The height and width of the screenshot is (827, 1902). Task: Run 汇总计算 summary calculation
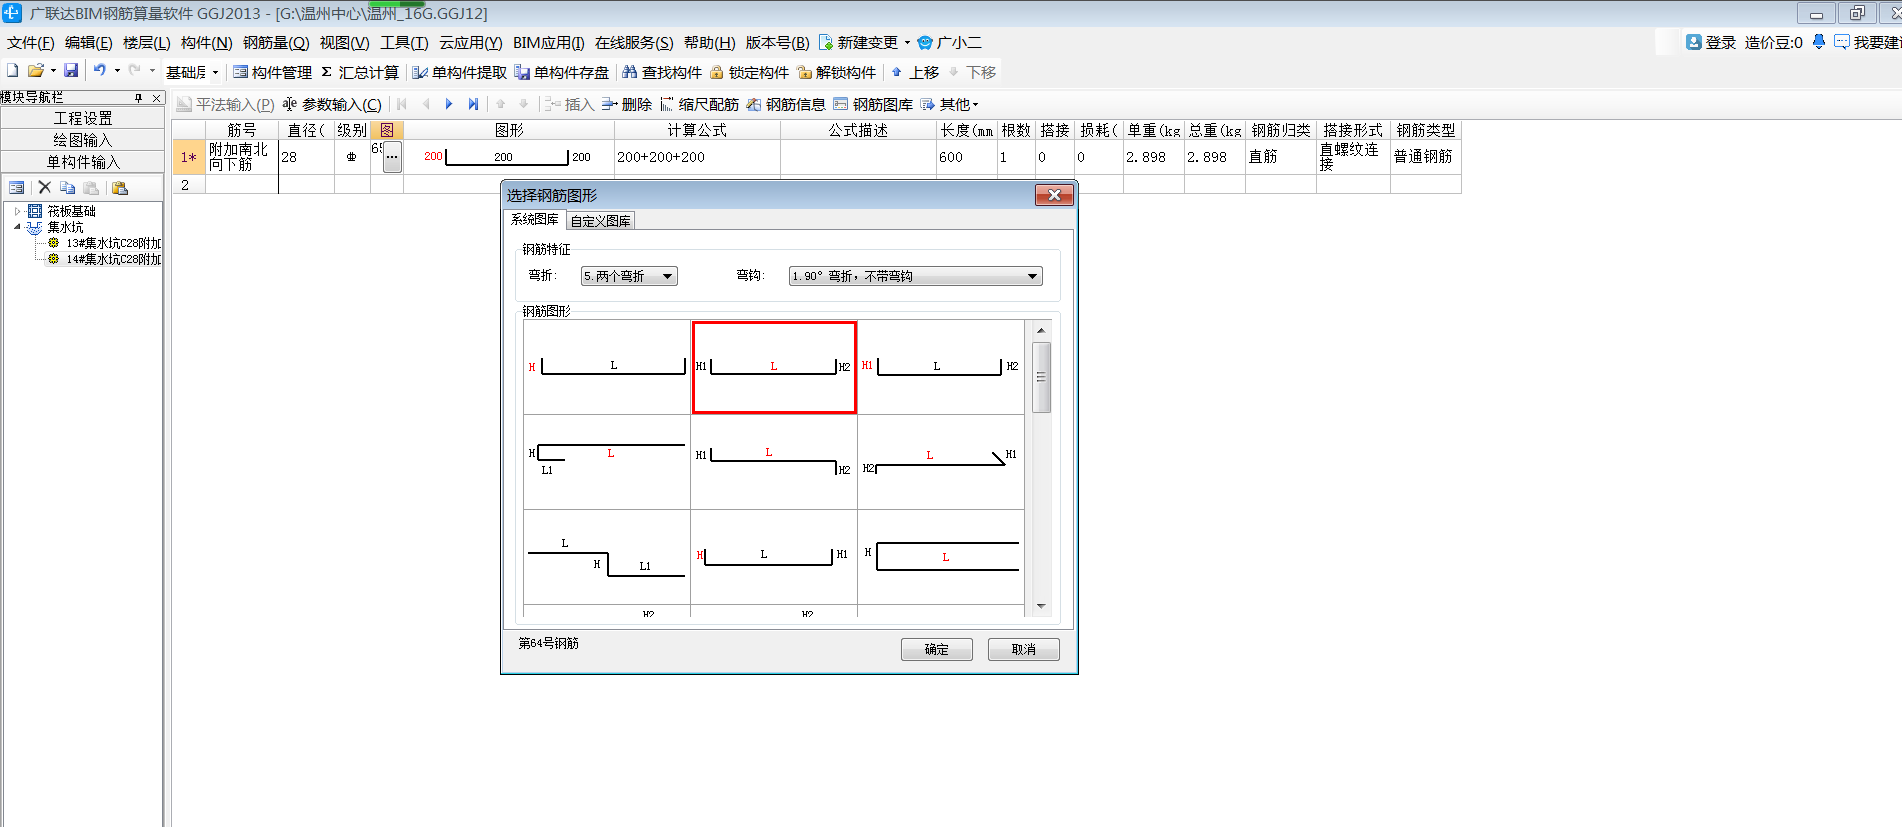pos(360,72)
